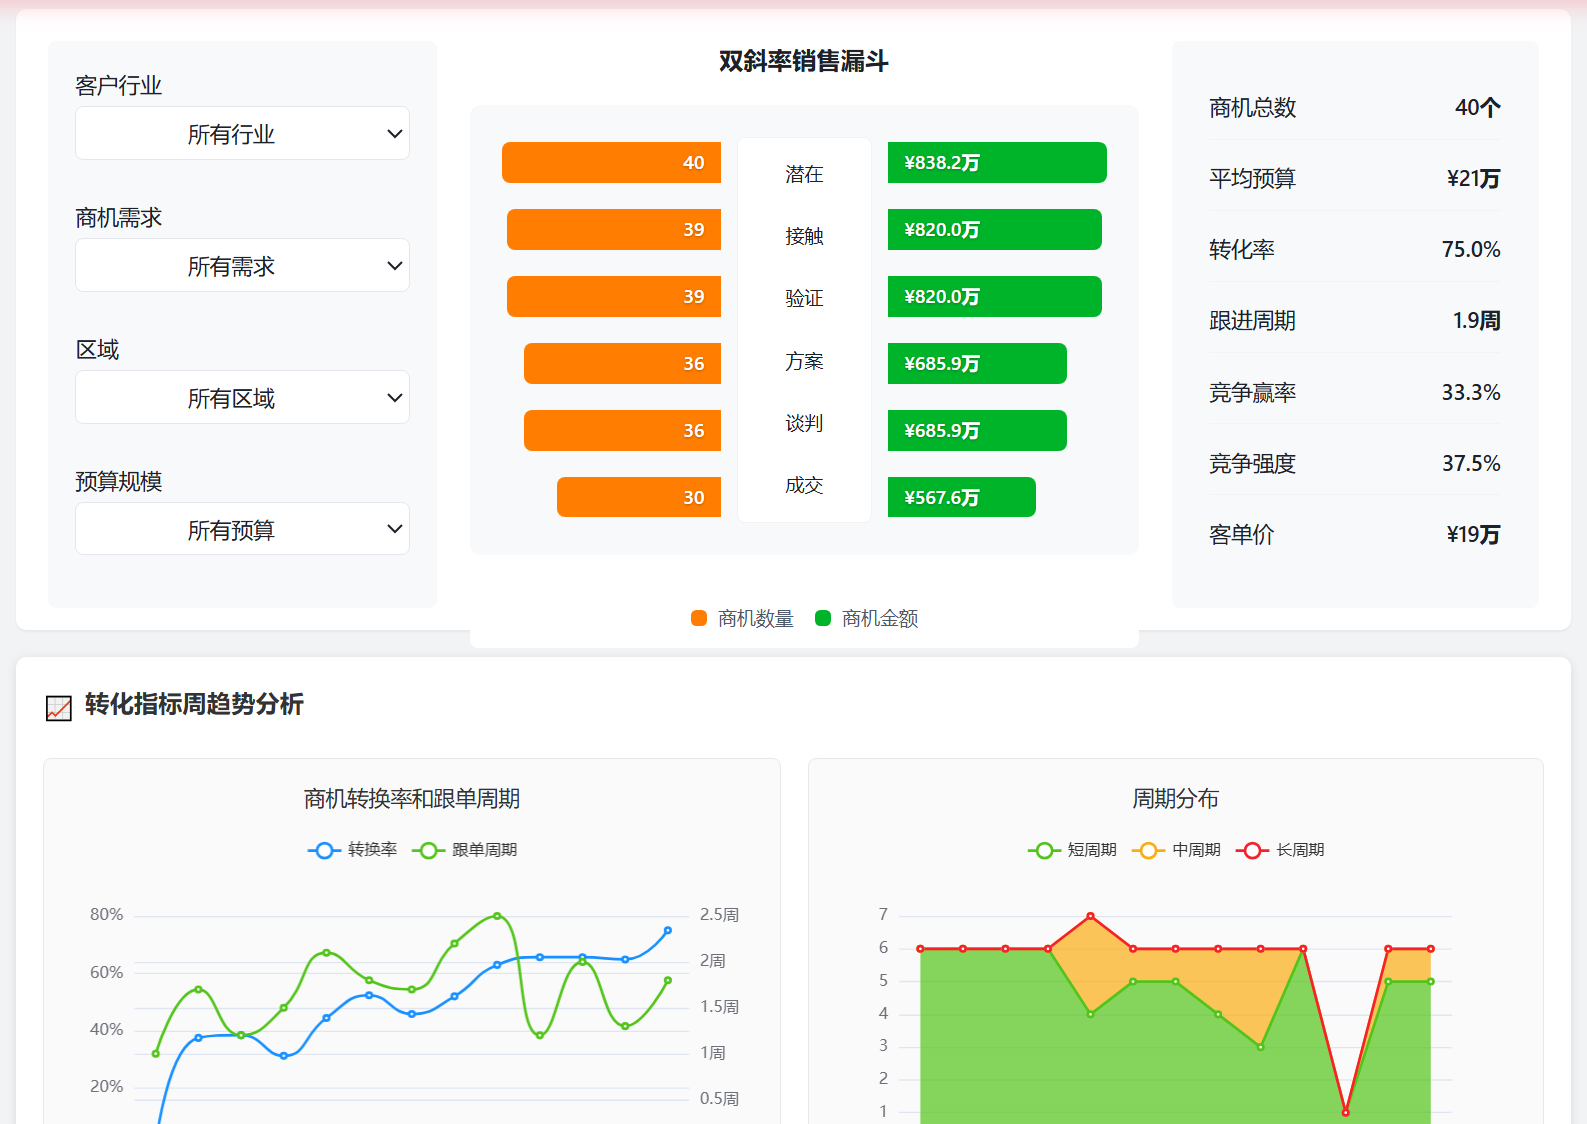Screen dimensions: 1587x1124
Task: Open the 所有行业 industry dropdown
Action: point(242,133)
